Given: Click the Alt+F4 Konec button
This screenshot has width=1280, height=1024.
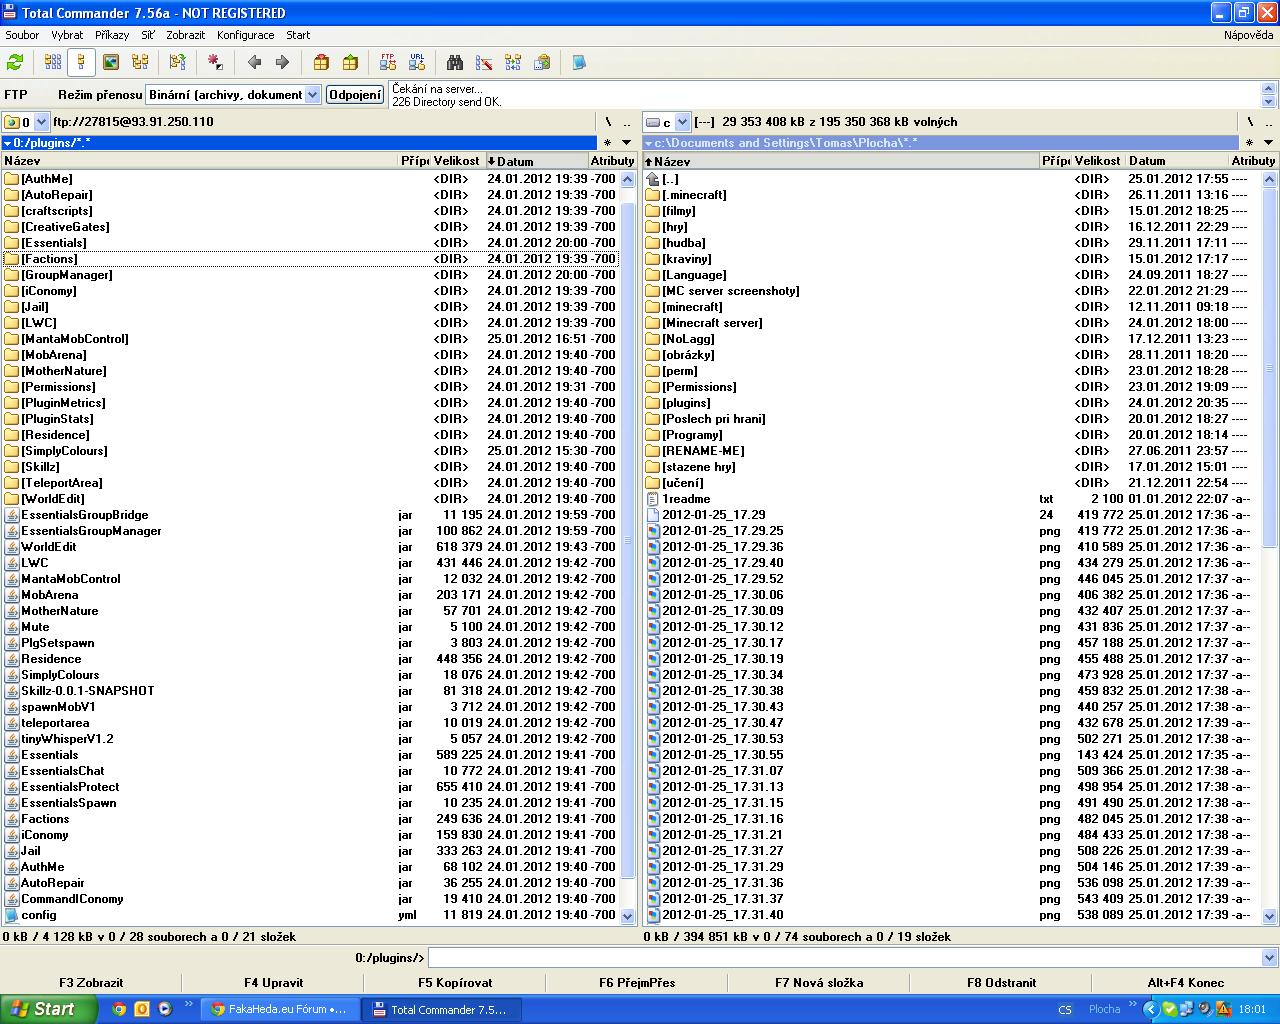Looking at the screenshot, I should (1185, 983).
